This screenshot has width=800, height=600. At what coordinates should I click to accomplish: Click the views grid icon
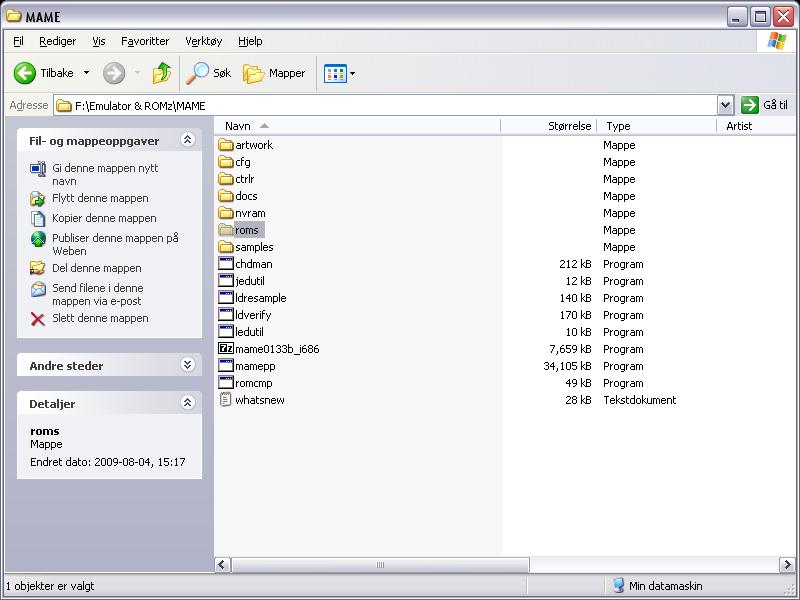click(335, 73)
